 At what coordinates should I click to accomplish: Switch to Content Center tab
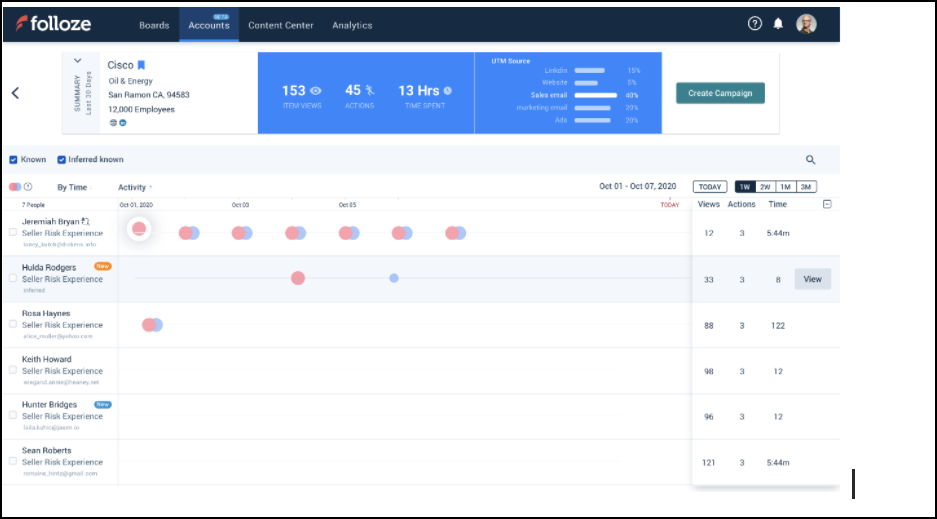click(x=281, y=25)
